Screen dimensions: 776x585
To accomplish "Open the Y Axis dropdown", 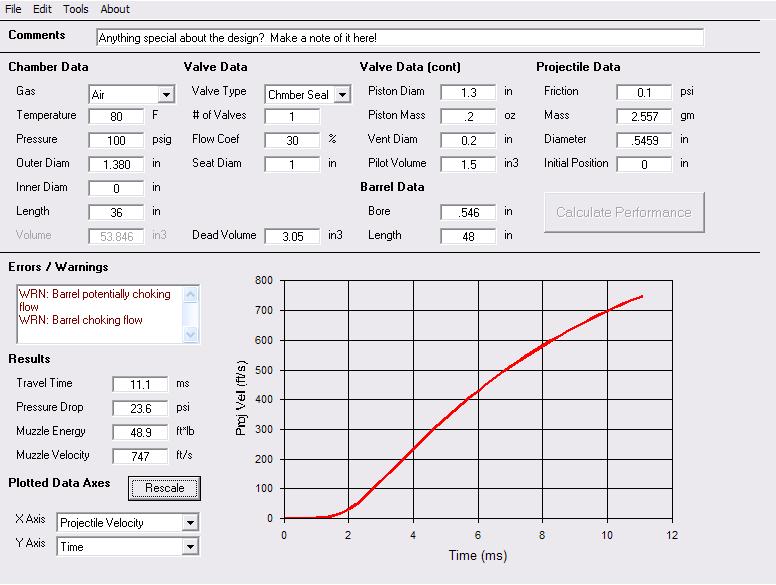I will (x=190, y=547).
